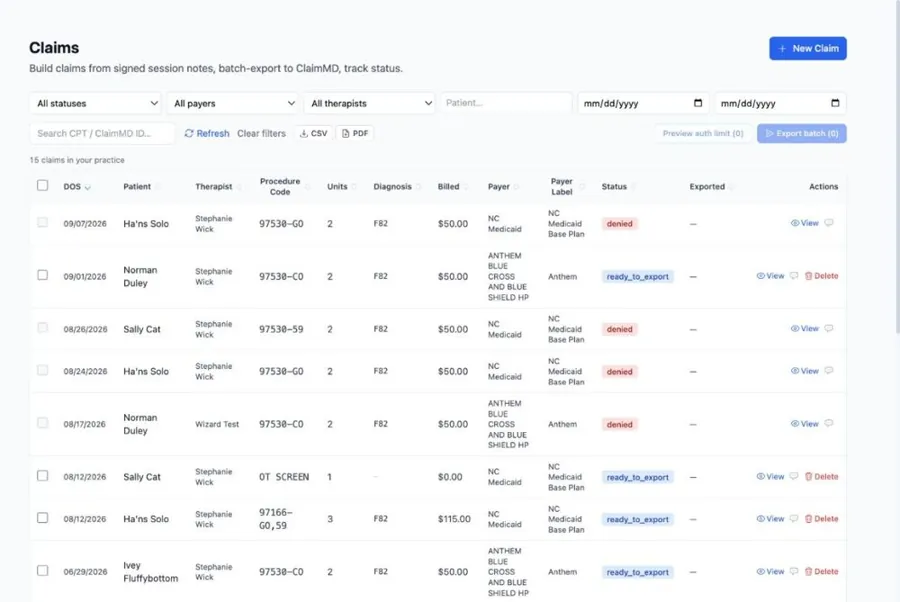This screenshot has width=900, height=602.
Task: View the 97166-GO,59 Ha'ns Solo claim
Action: (770, 519)
